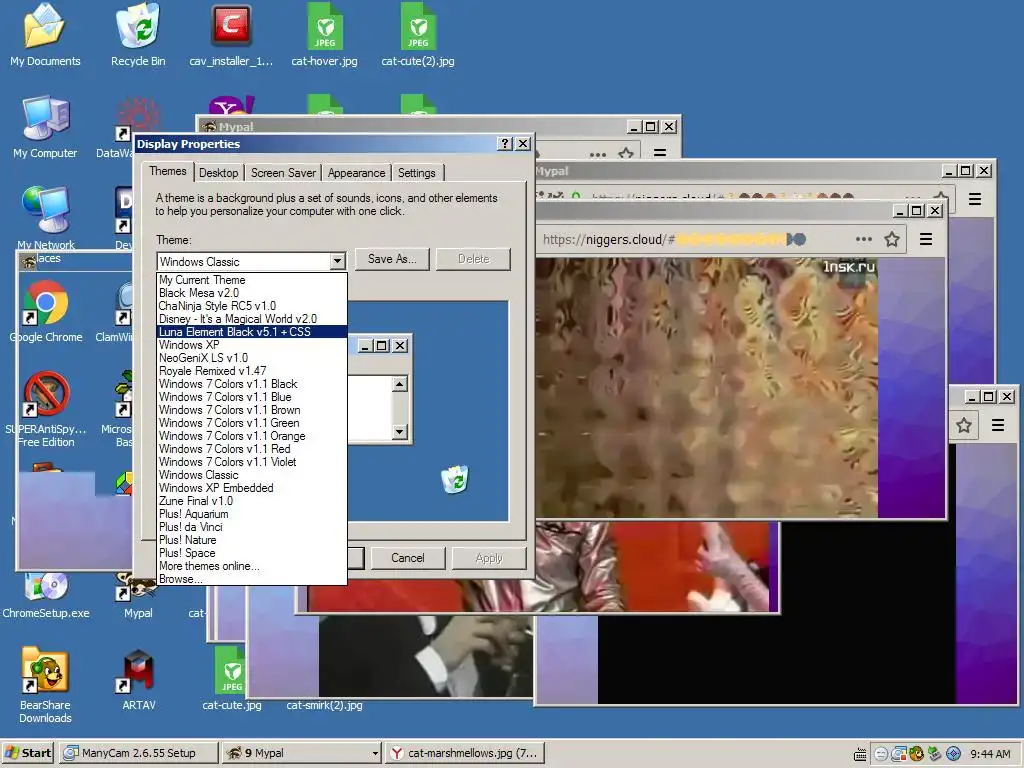The height and width of the screenshot is (768, 1024).
Task: Select the My Network Places desktop icon
Action: point(46,219)
